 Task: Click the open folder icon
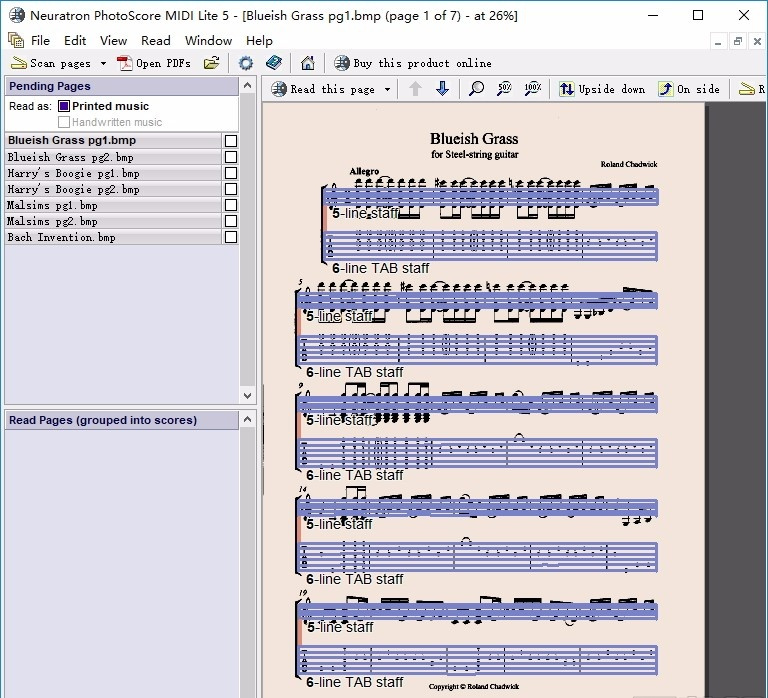click(x=211, y=63)
